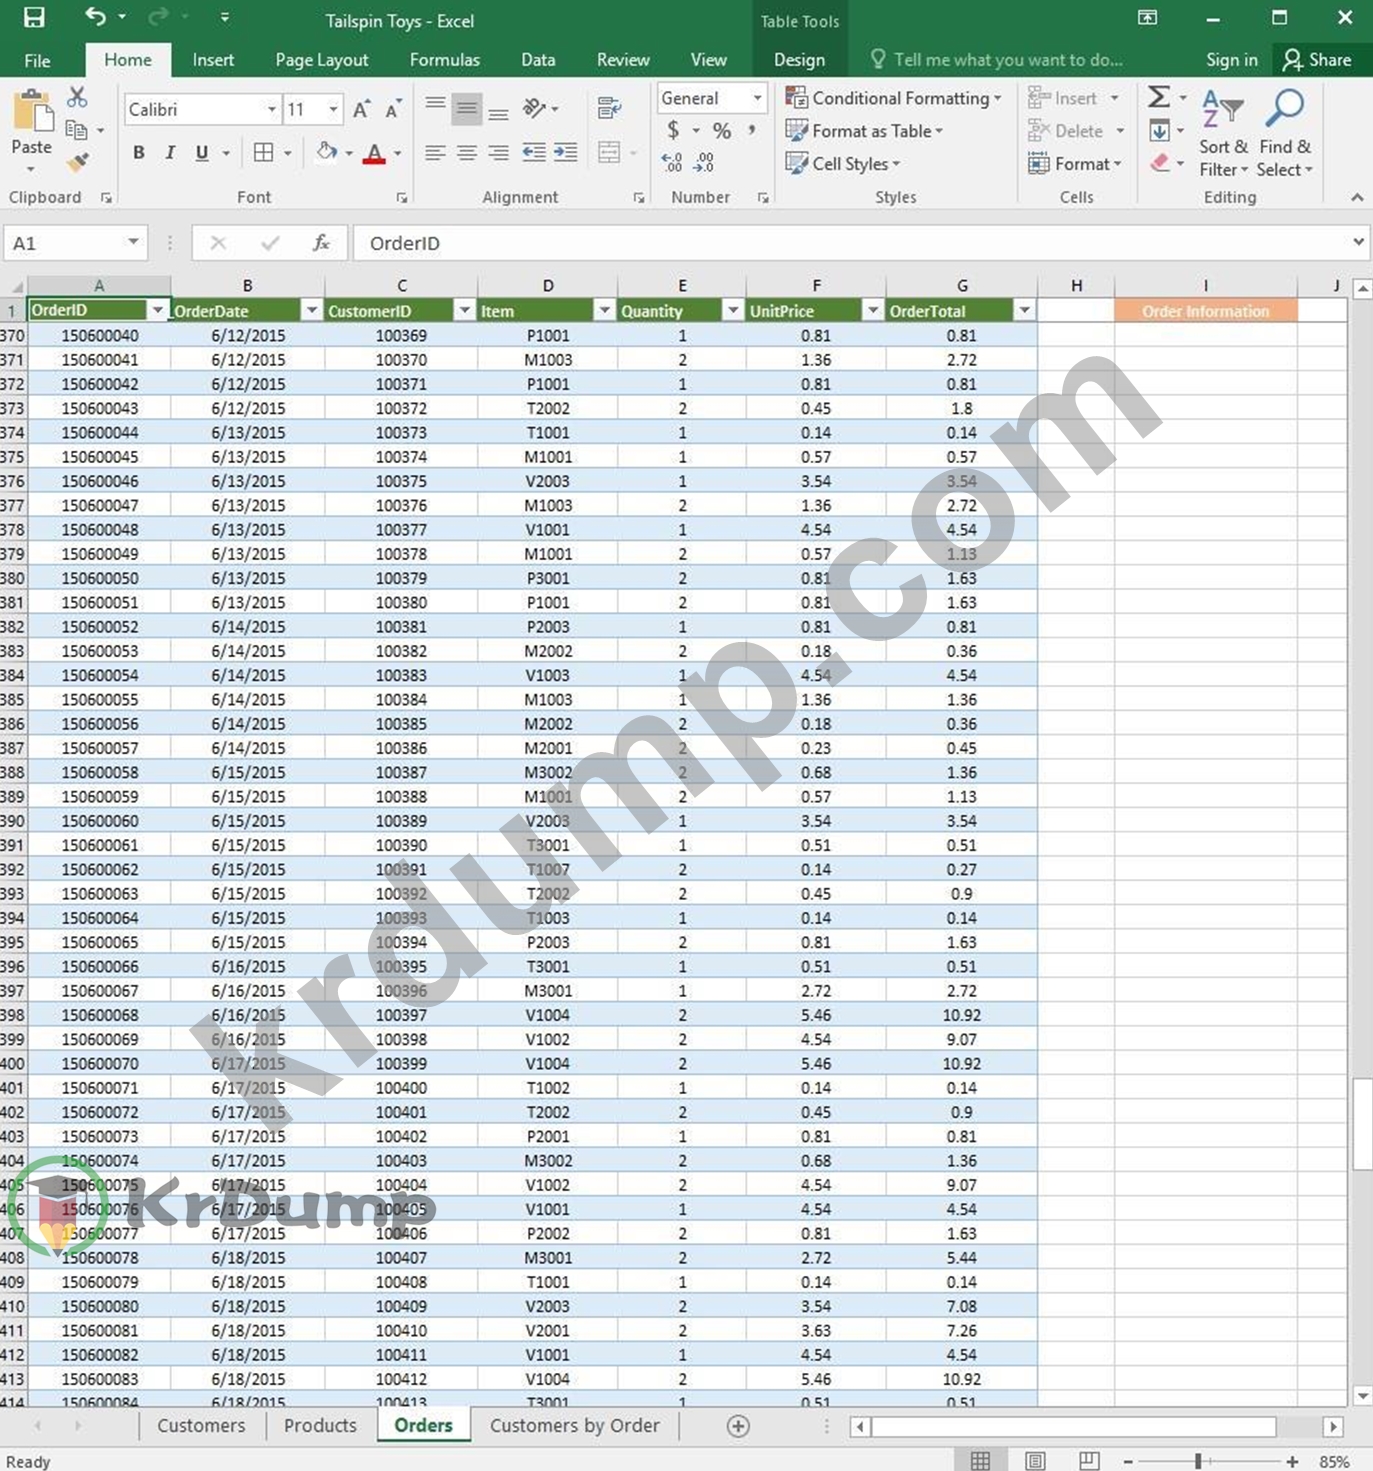
Task: Open the Item column filter dropdown
Action: coord(605,311)
